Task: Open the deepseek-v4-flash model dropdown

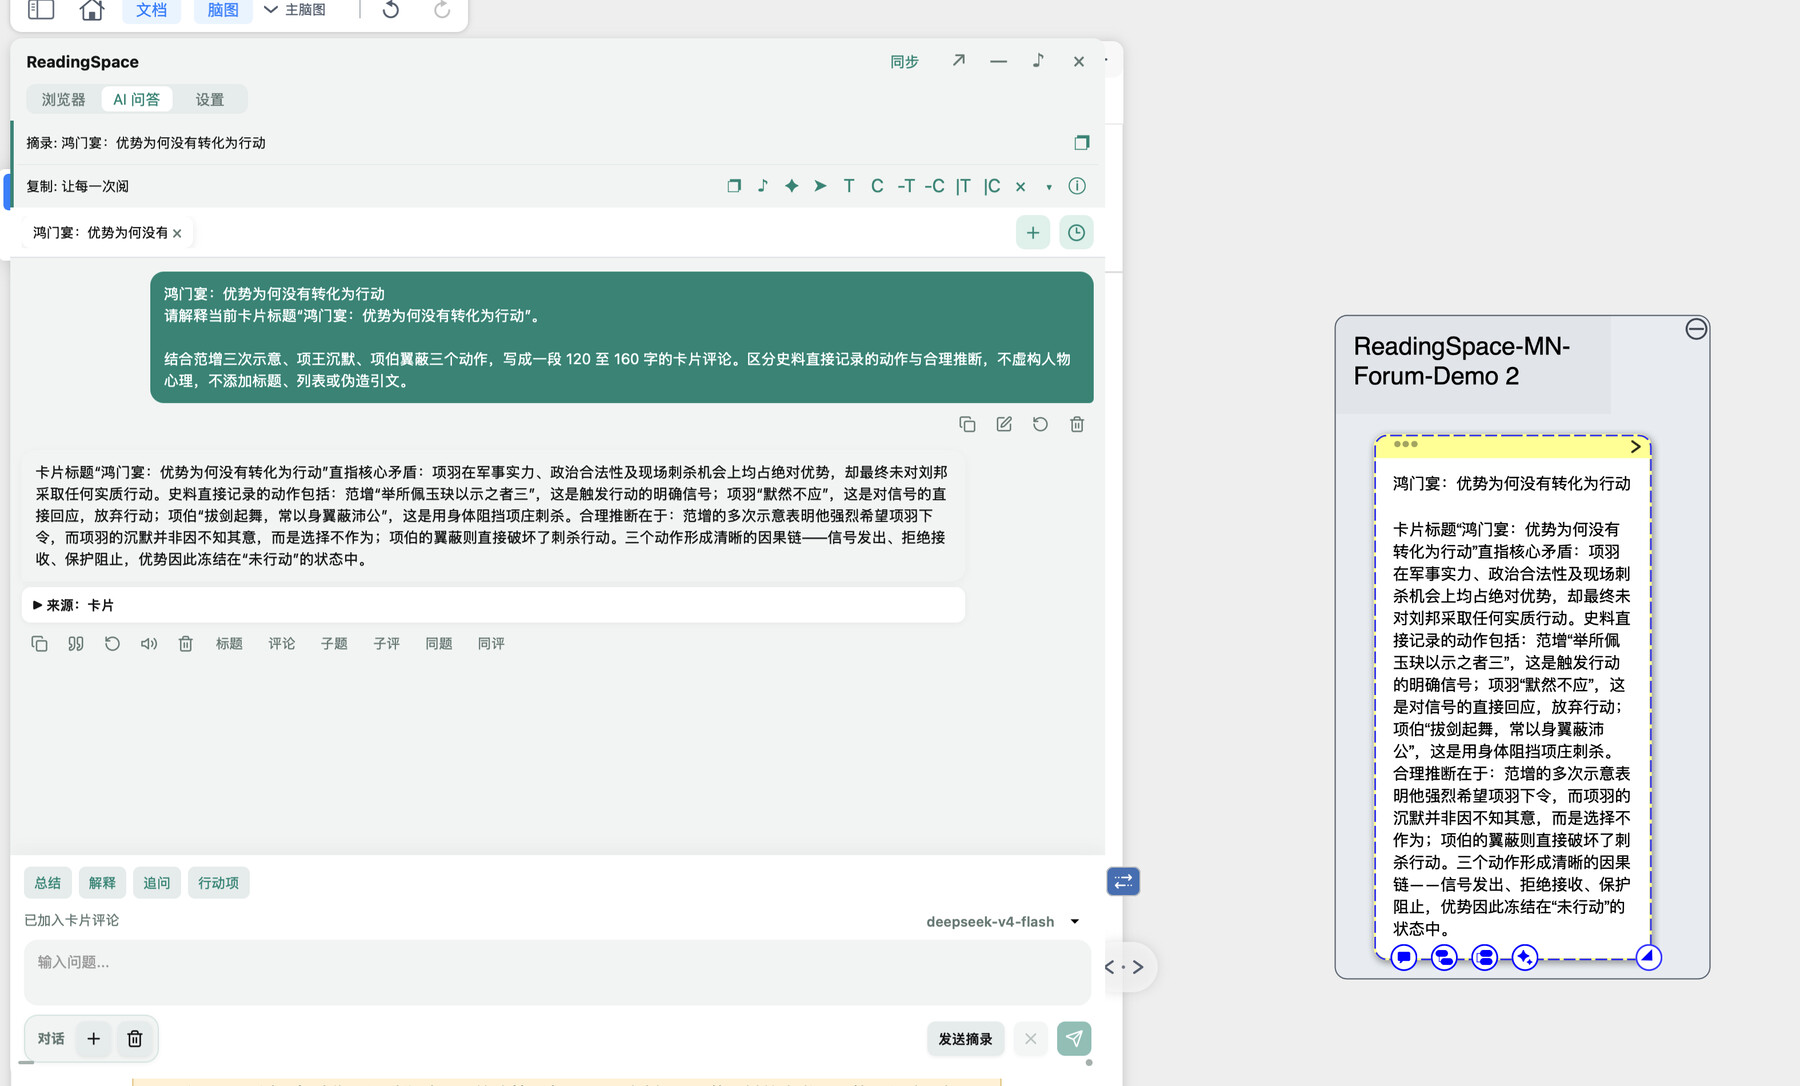Action: [1003, 922]
